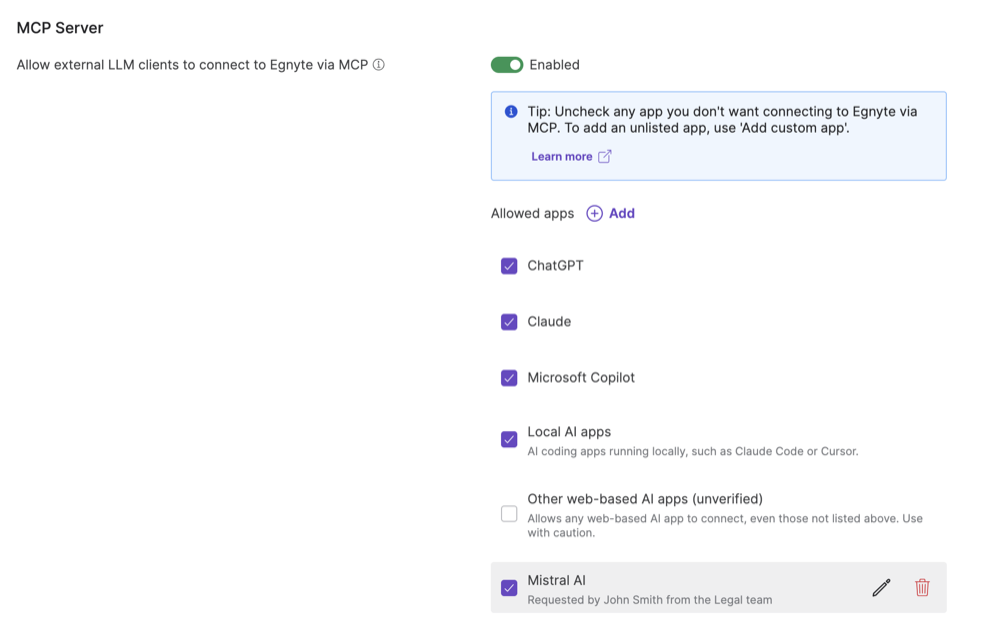Screen dimensions: 999x636
Task: Click the plus circle Add icon
Action: pos(594,213)
